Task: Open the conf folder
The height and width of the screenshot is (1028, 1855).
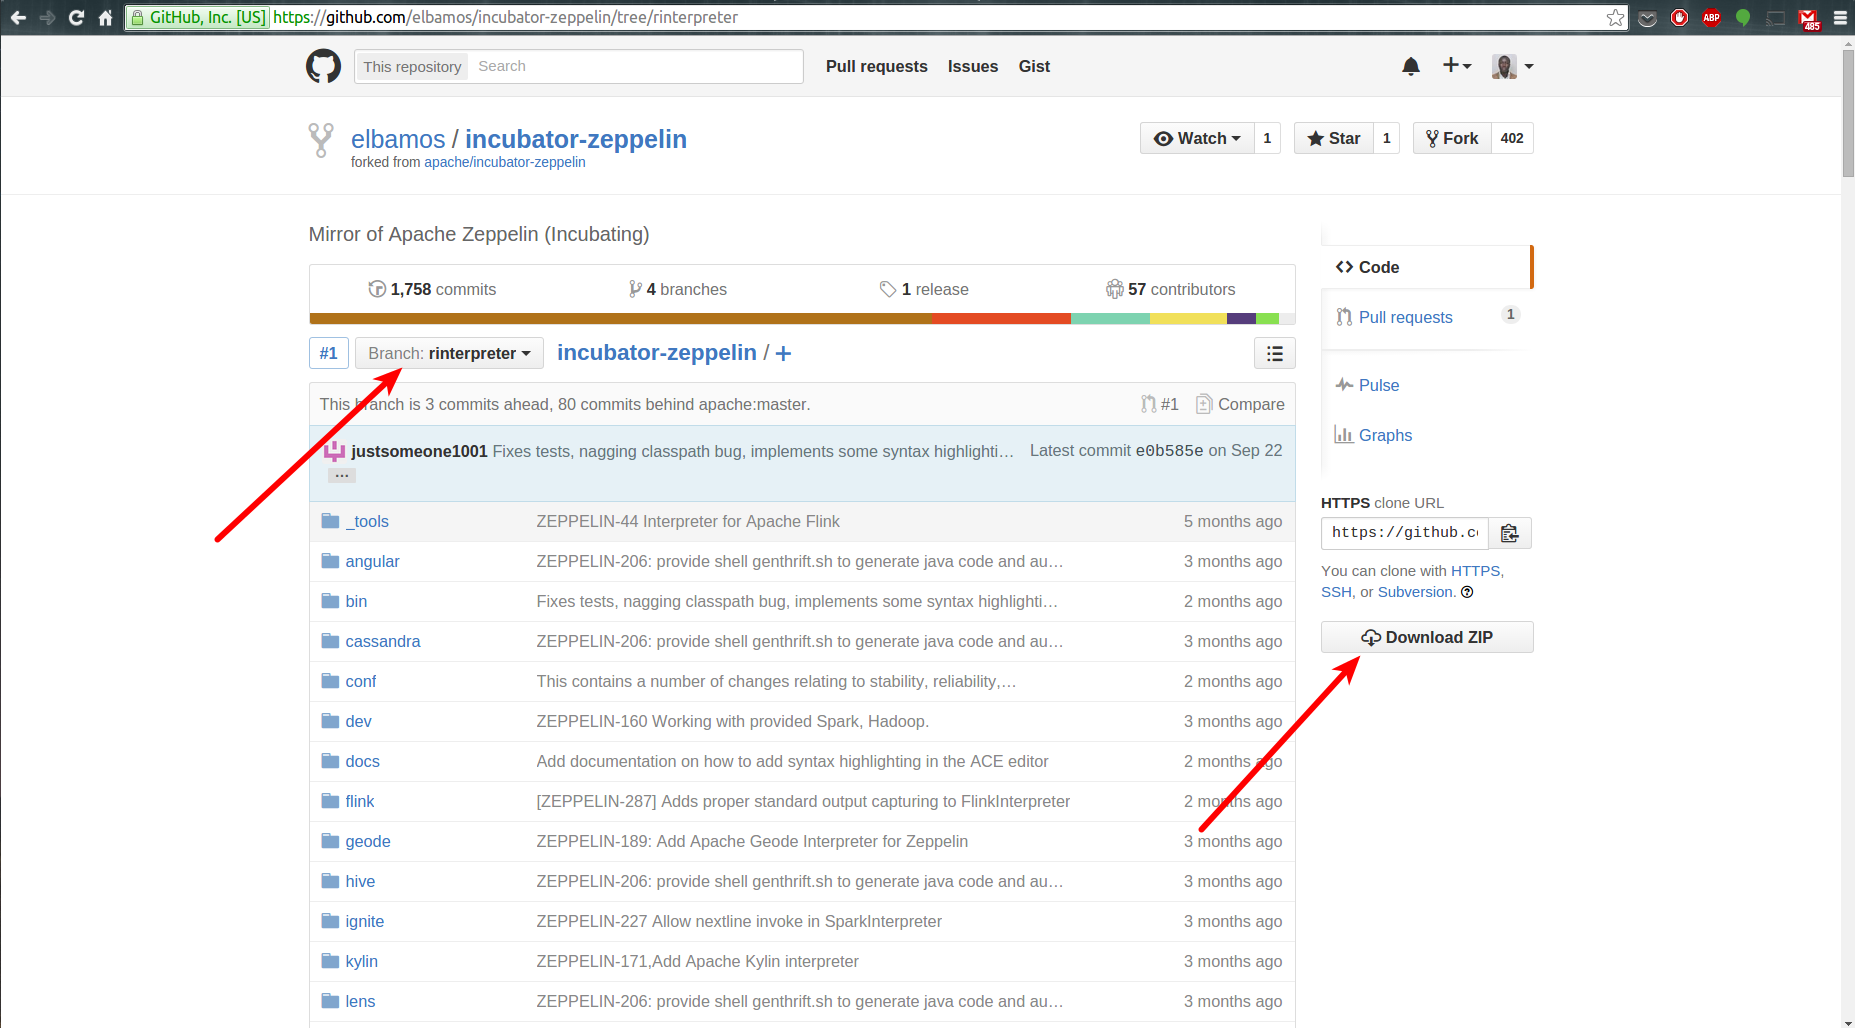Action: coord(361,681)
